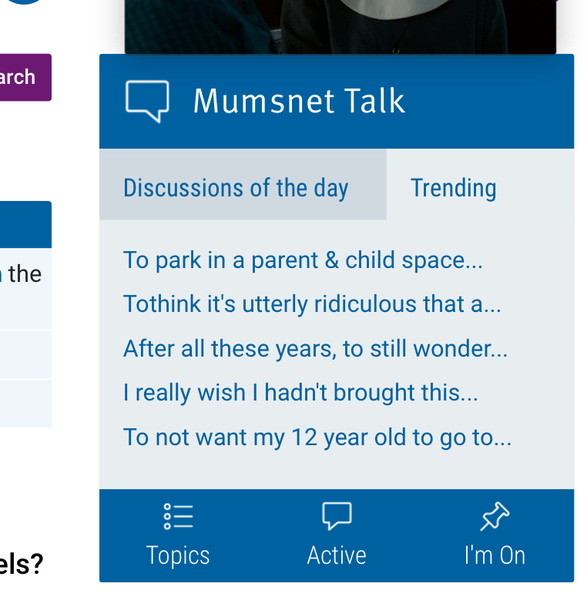Screen dimensions: 587x600
Task: Click the bold heading ending in "els?"
Action: (x=21, y=564)
